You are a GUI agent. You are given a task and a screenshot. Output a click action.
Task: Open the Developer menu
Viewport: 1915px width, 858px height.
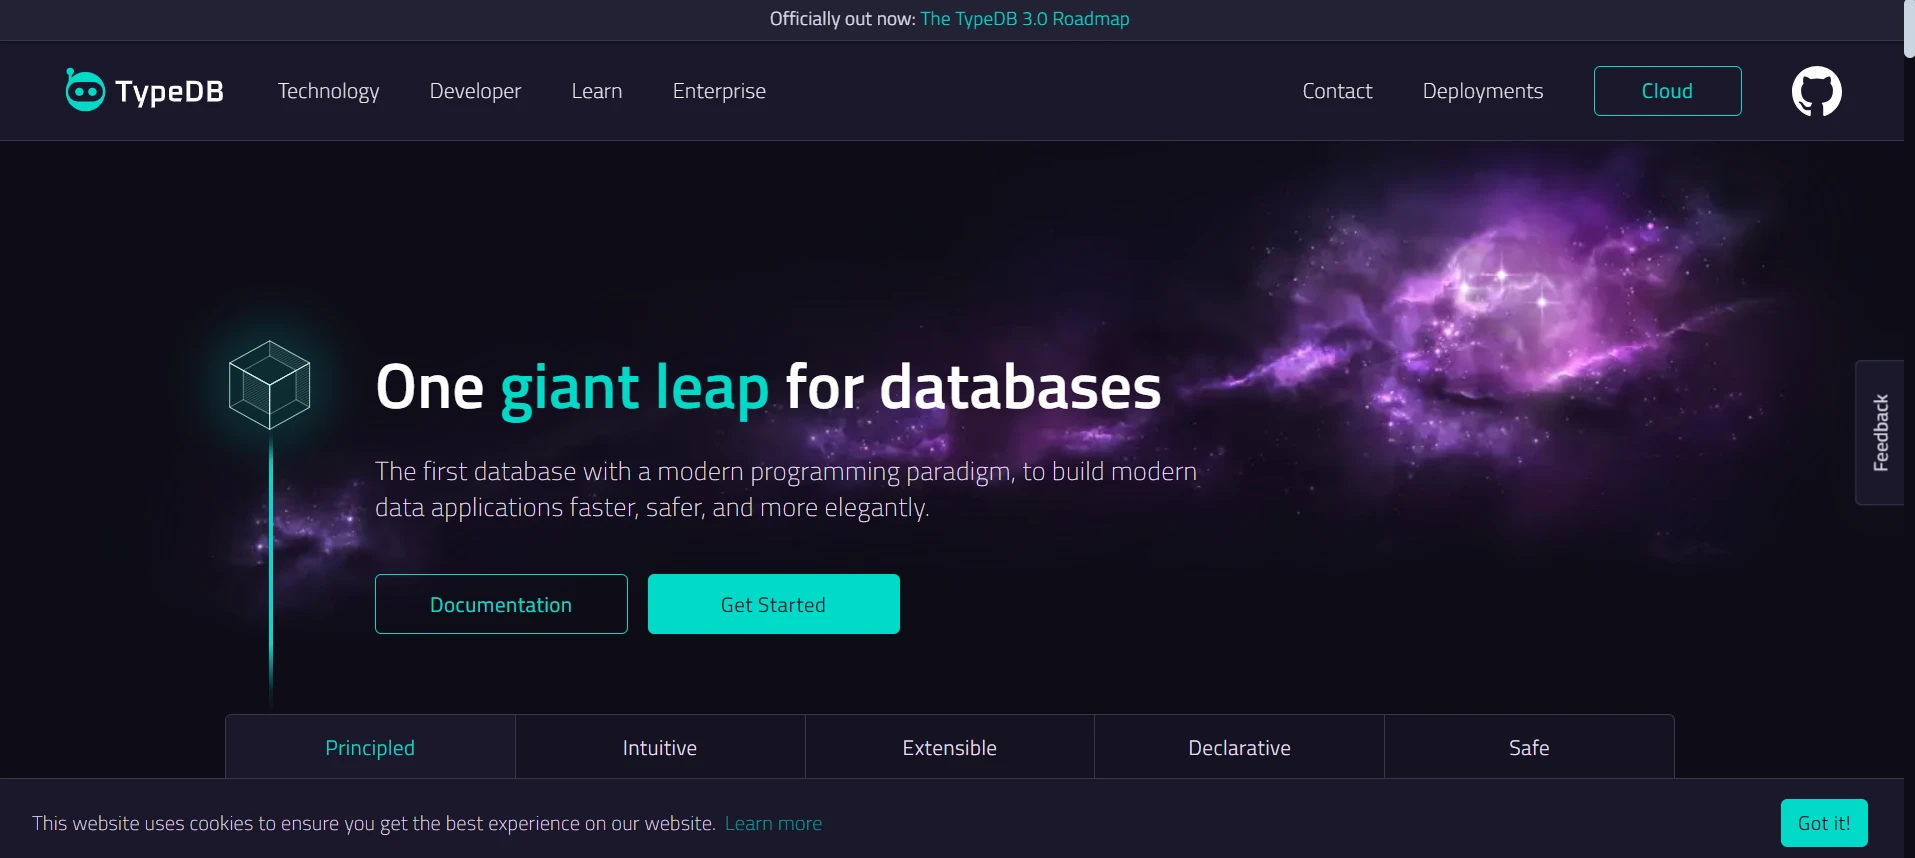[475, 91]
